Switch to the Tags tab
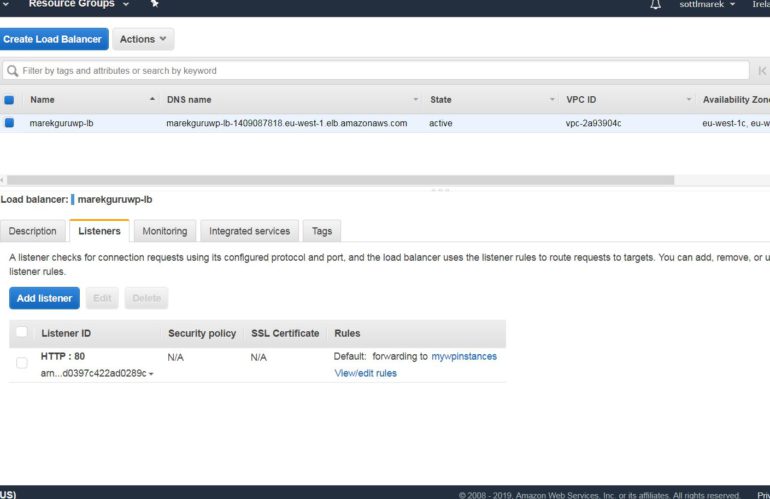Viewport: 770px width, 499px height. pos(322,231)
